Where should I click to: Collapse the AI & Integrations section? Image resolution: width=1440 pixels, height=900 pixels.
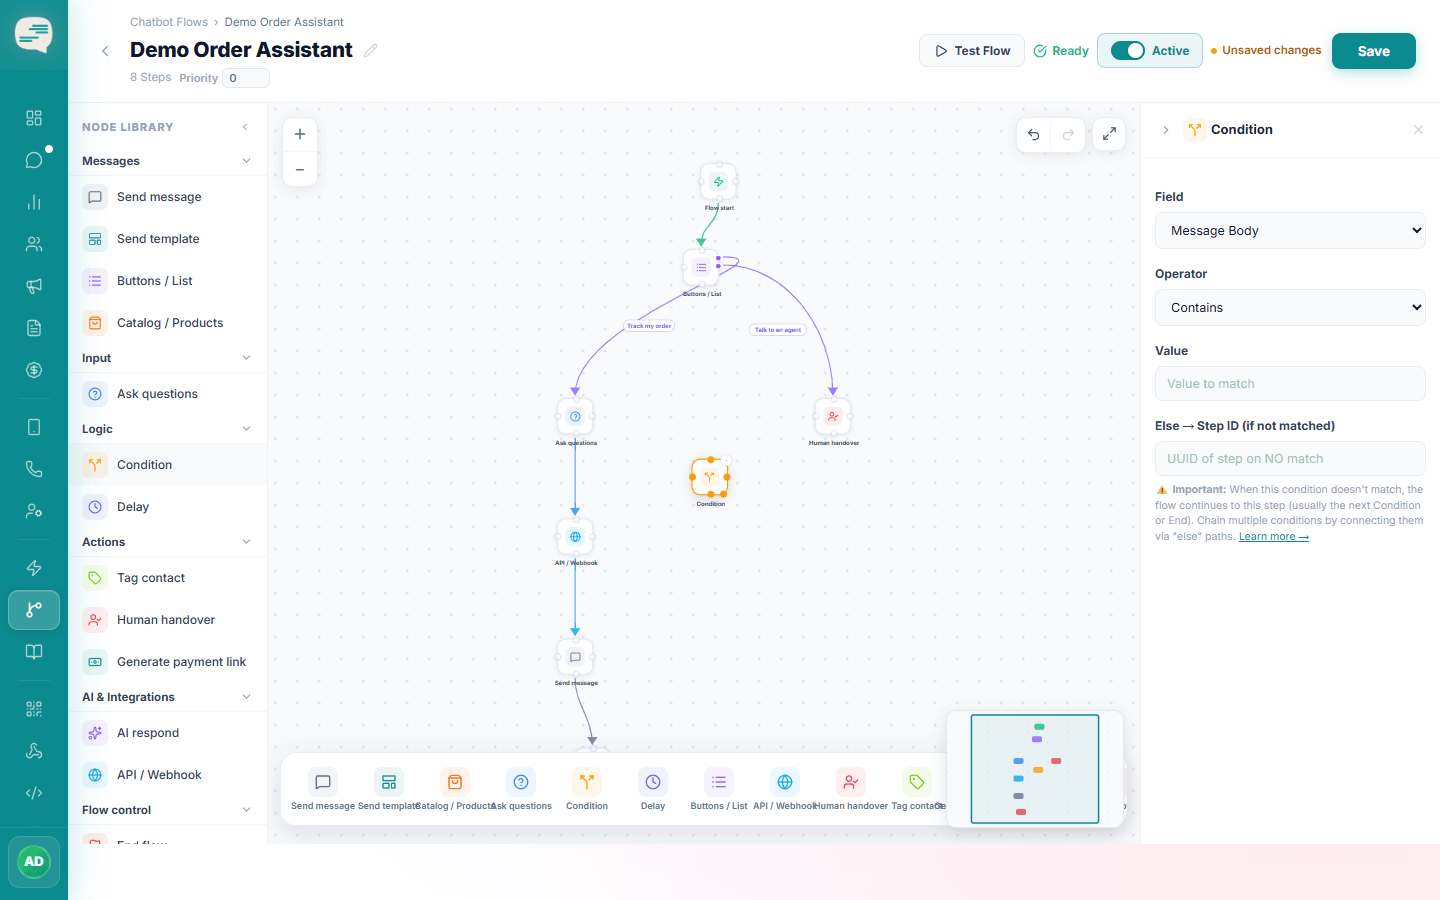246,697
